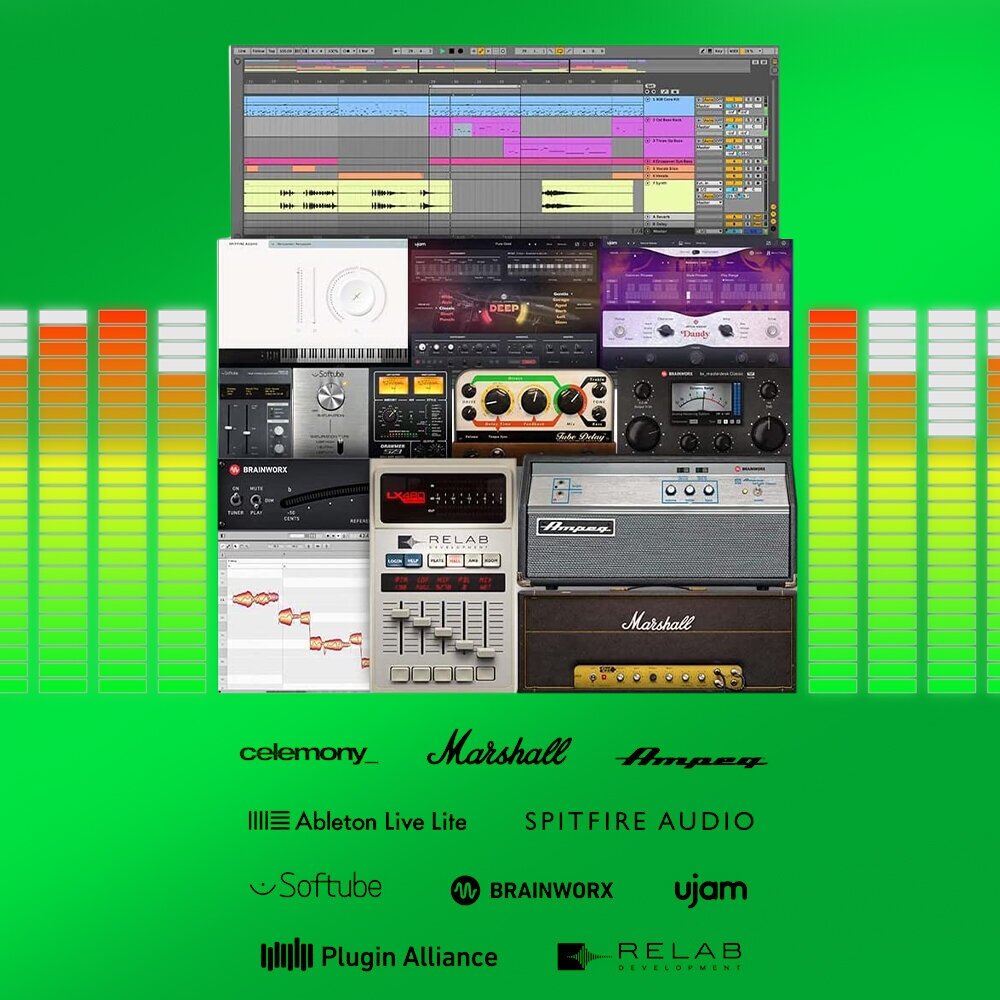The height and width of the screenshot is (1000, 1000).
Task: Click the black Marshall brand logo below
Action: point(499,748)
